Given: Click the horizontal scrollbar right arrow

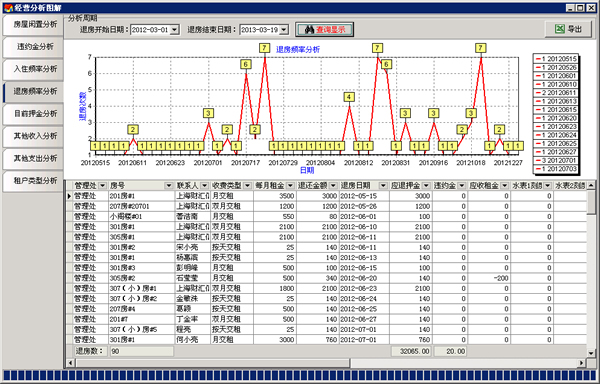Looking at the screenshot, I should pos(582,363).
